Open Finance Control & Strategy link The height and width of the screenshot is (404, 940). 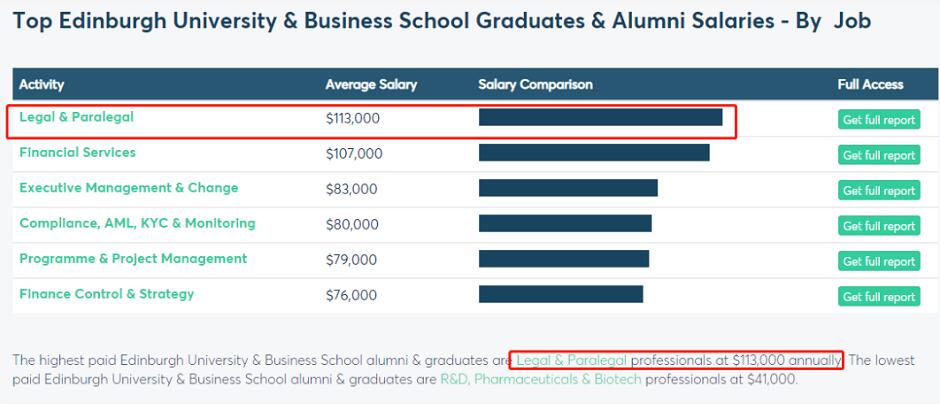106,294
